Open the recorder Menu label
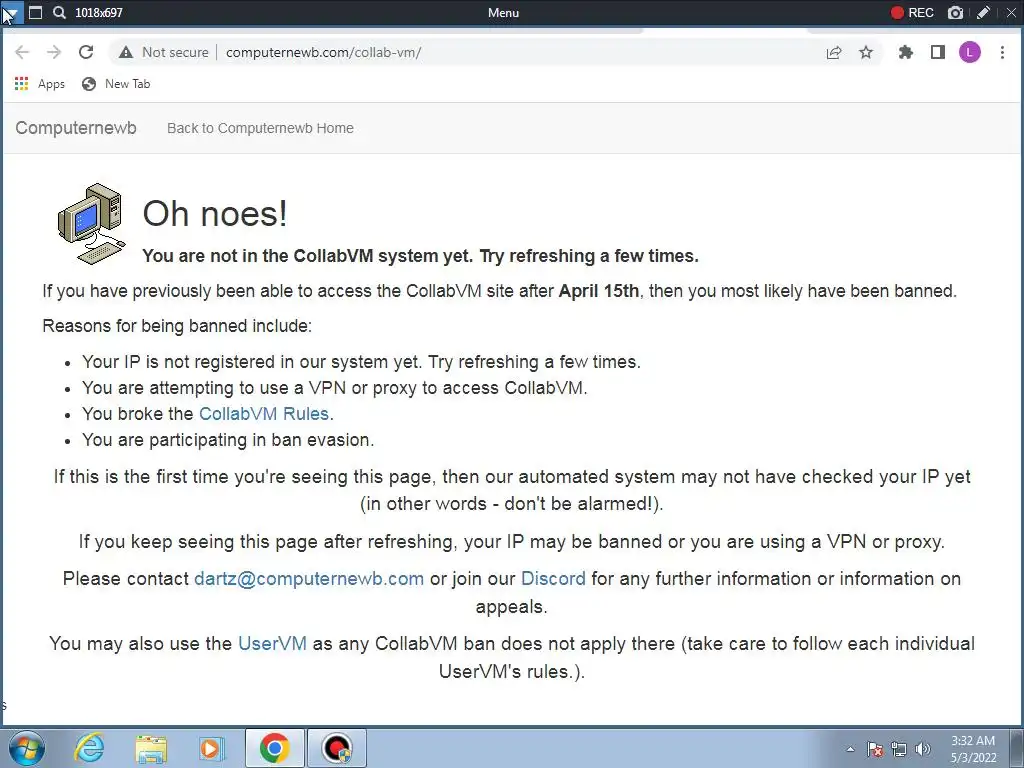The image size is (1024, 768). click(503, 12)
